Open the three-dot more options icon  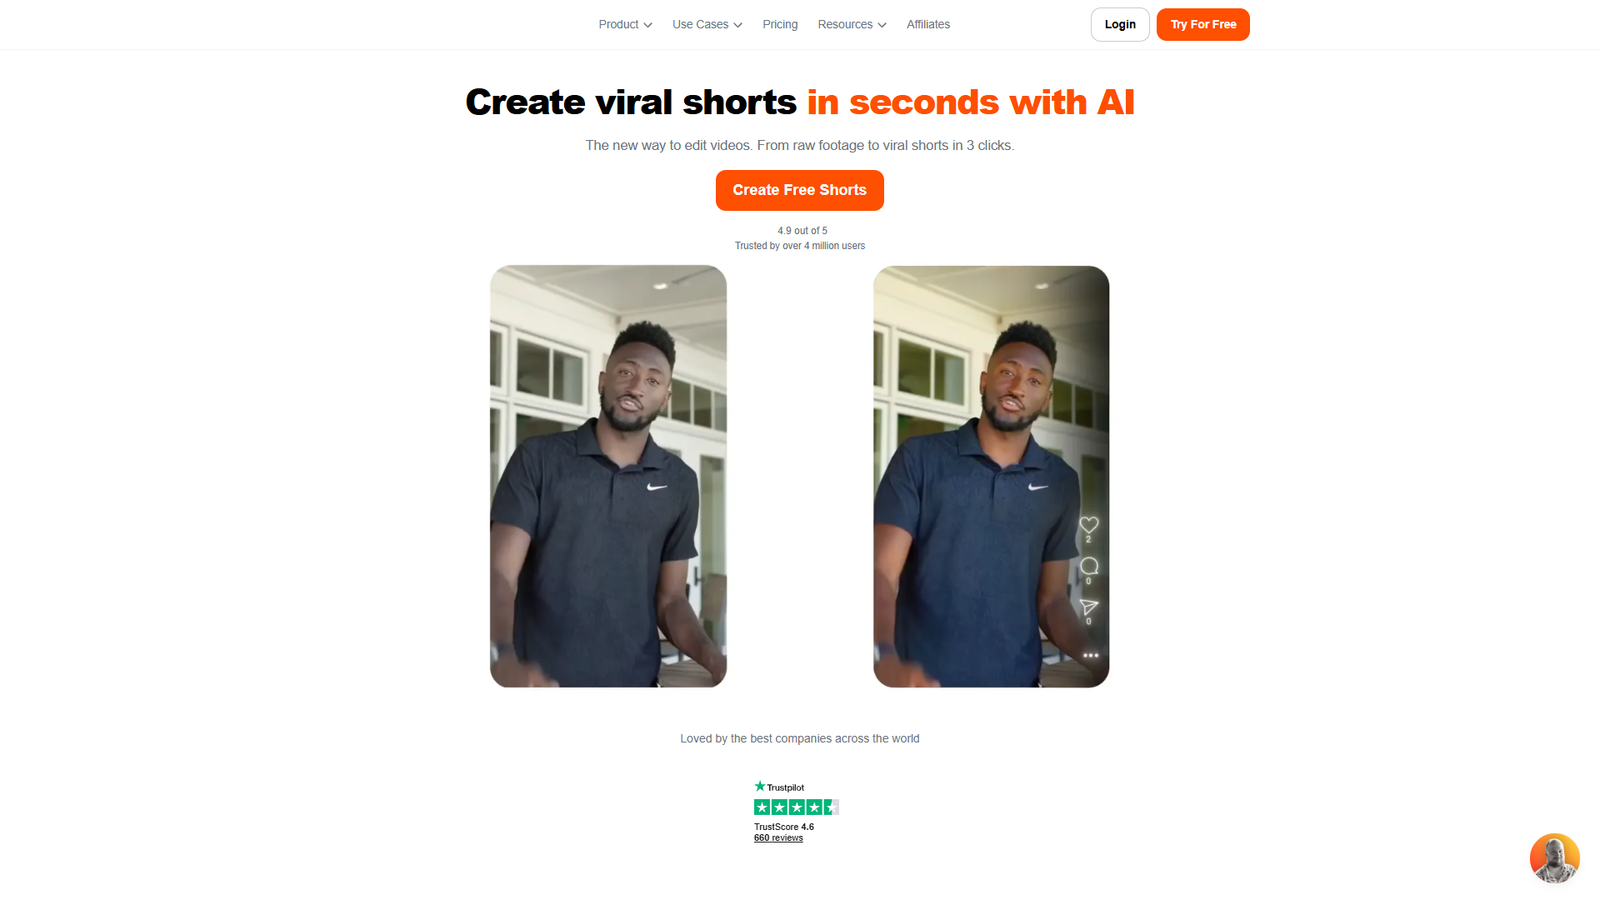point(1090,656)
